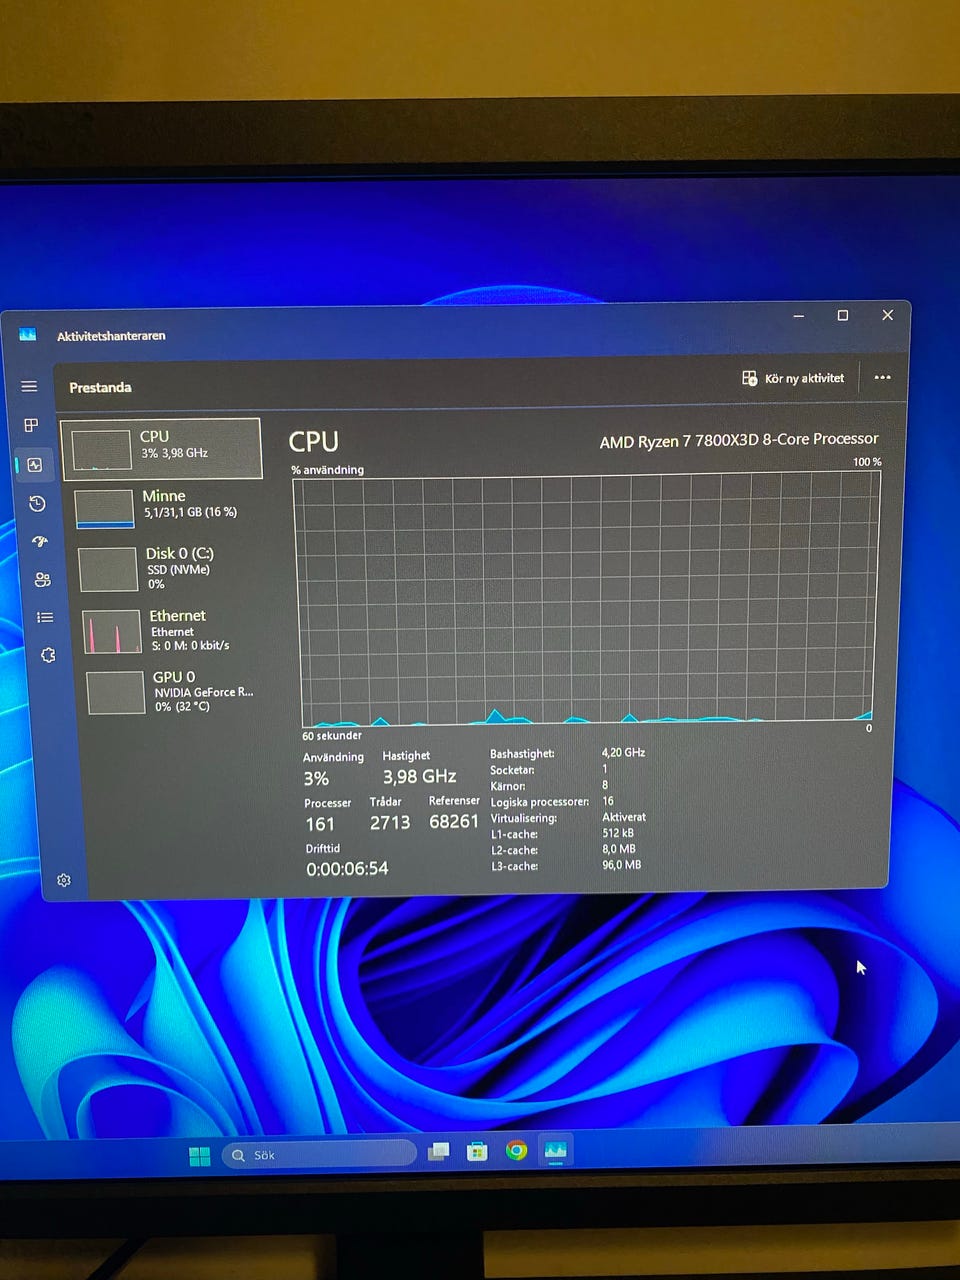Click the 512 kB L1-cache value

pyautogui.click(x=618, y=833)
